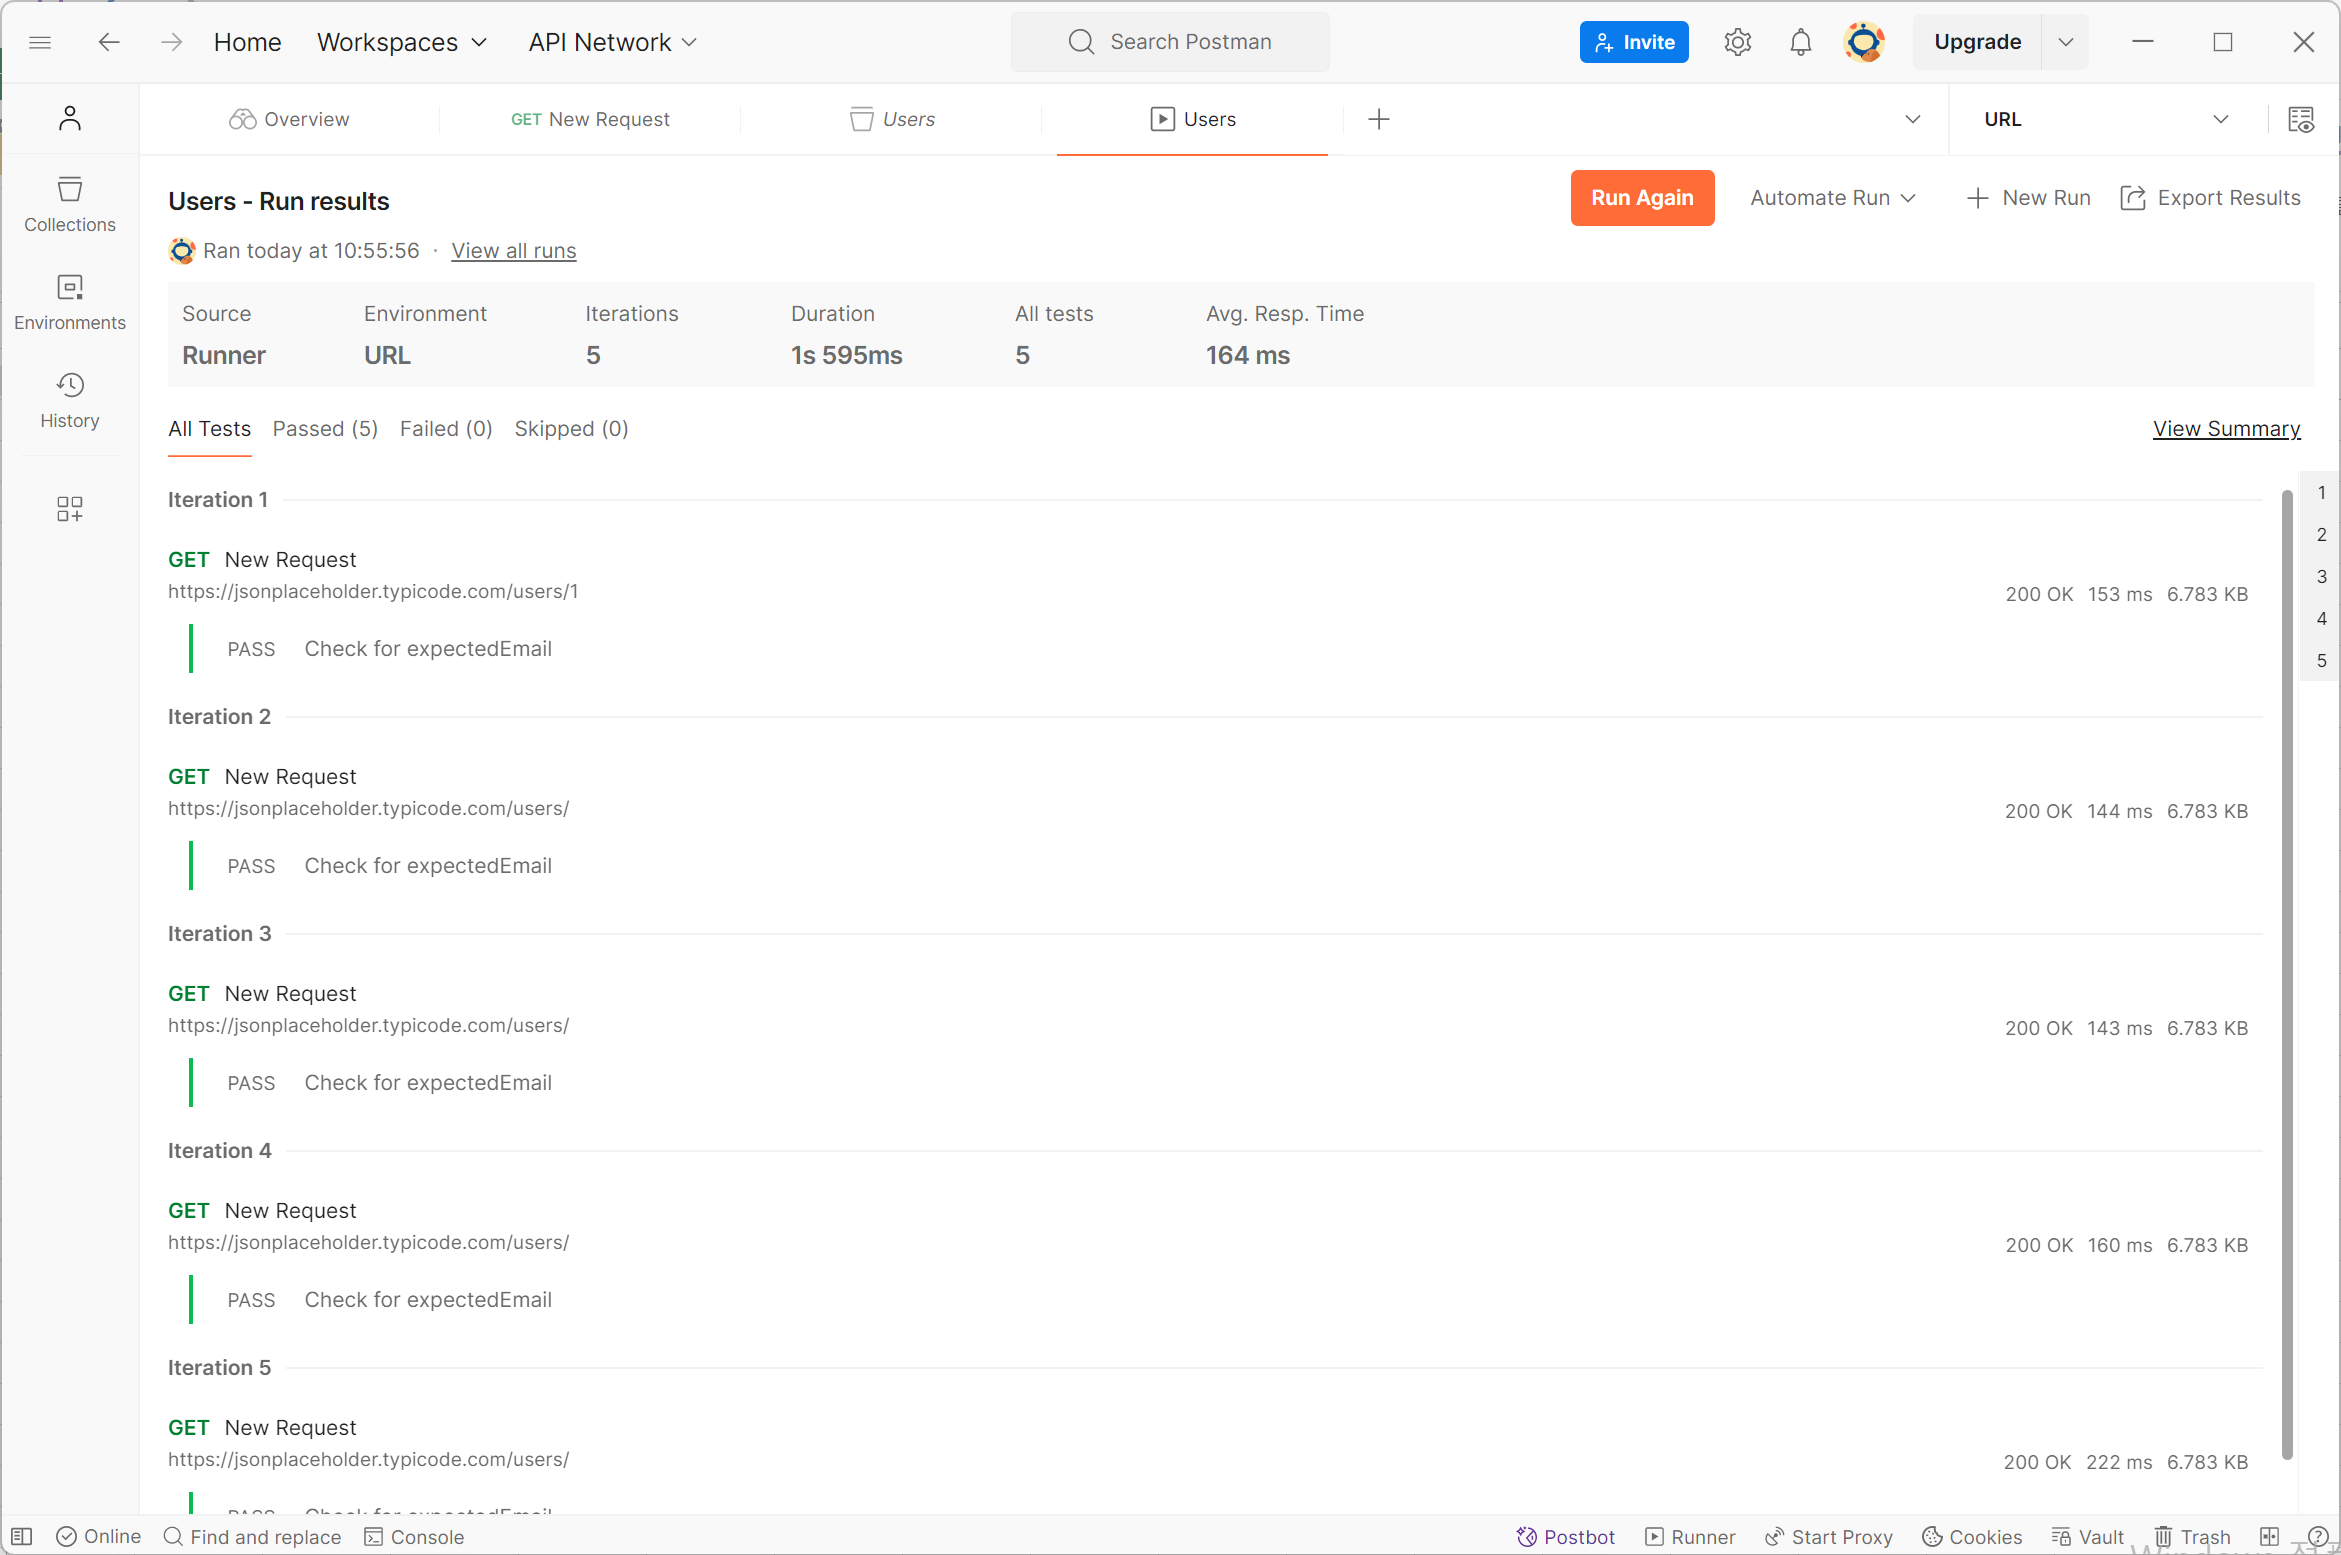Open the Trash from the status bar
This screenshot has height=1555, width=2341.
(2192, 1537)
